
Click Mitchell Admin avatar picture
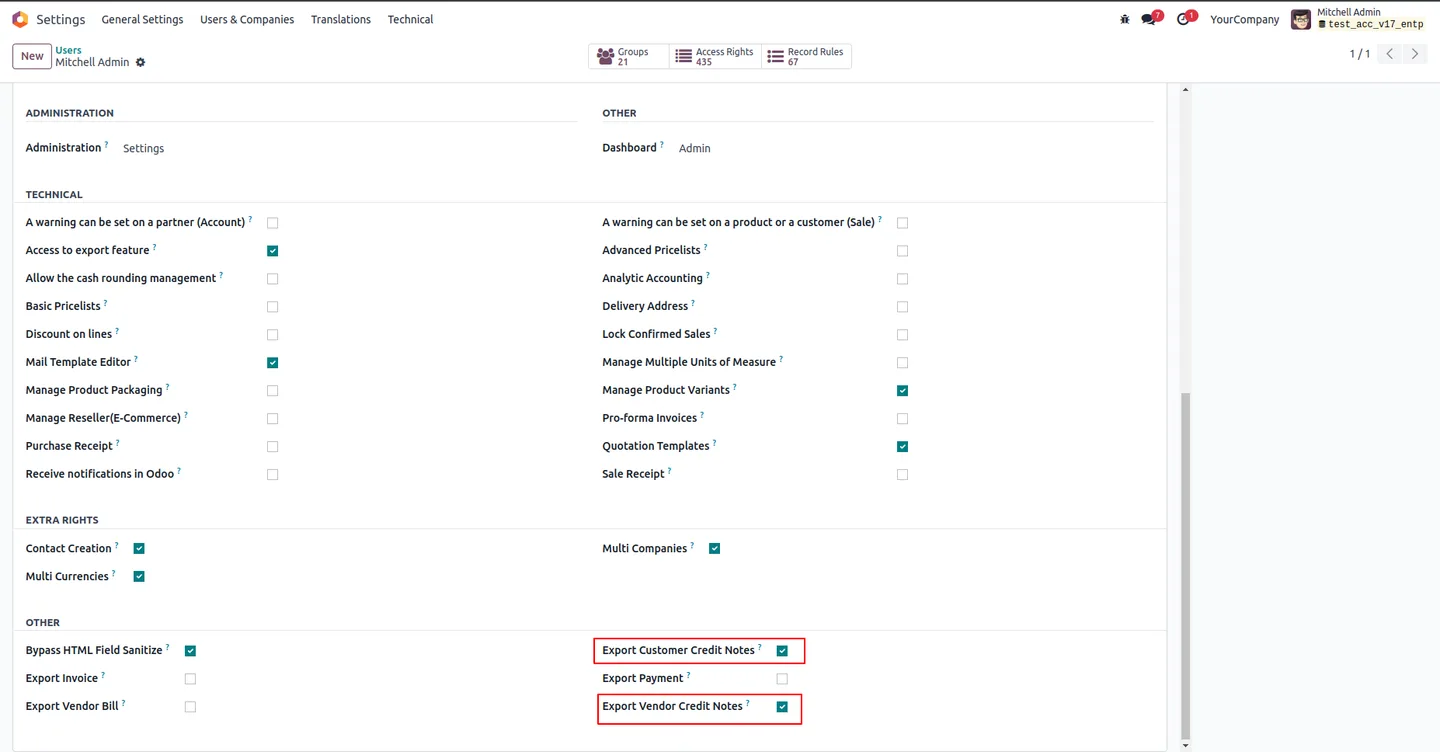(x=1301, y=19)
